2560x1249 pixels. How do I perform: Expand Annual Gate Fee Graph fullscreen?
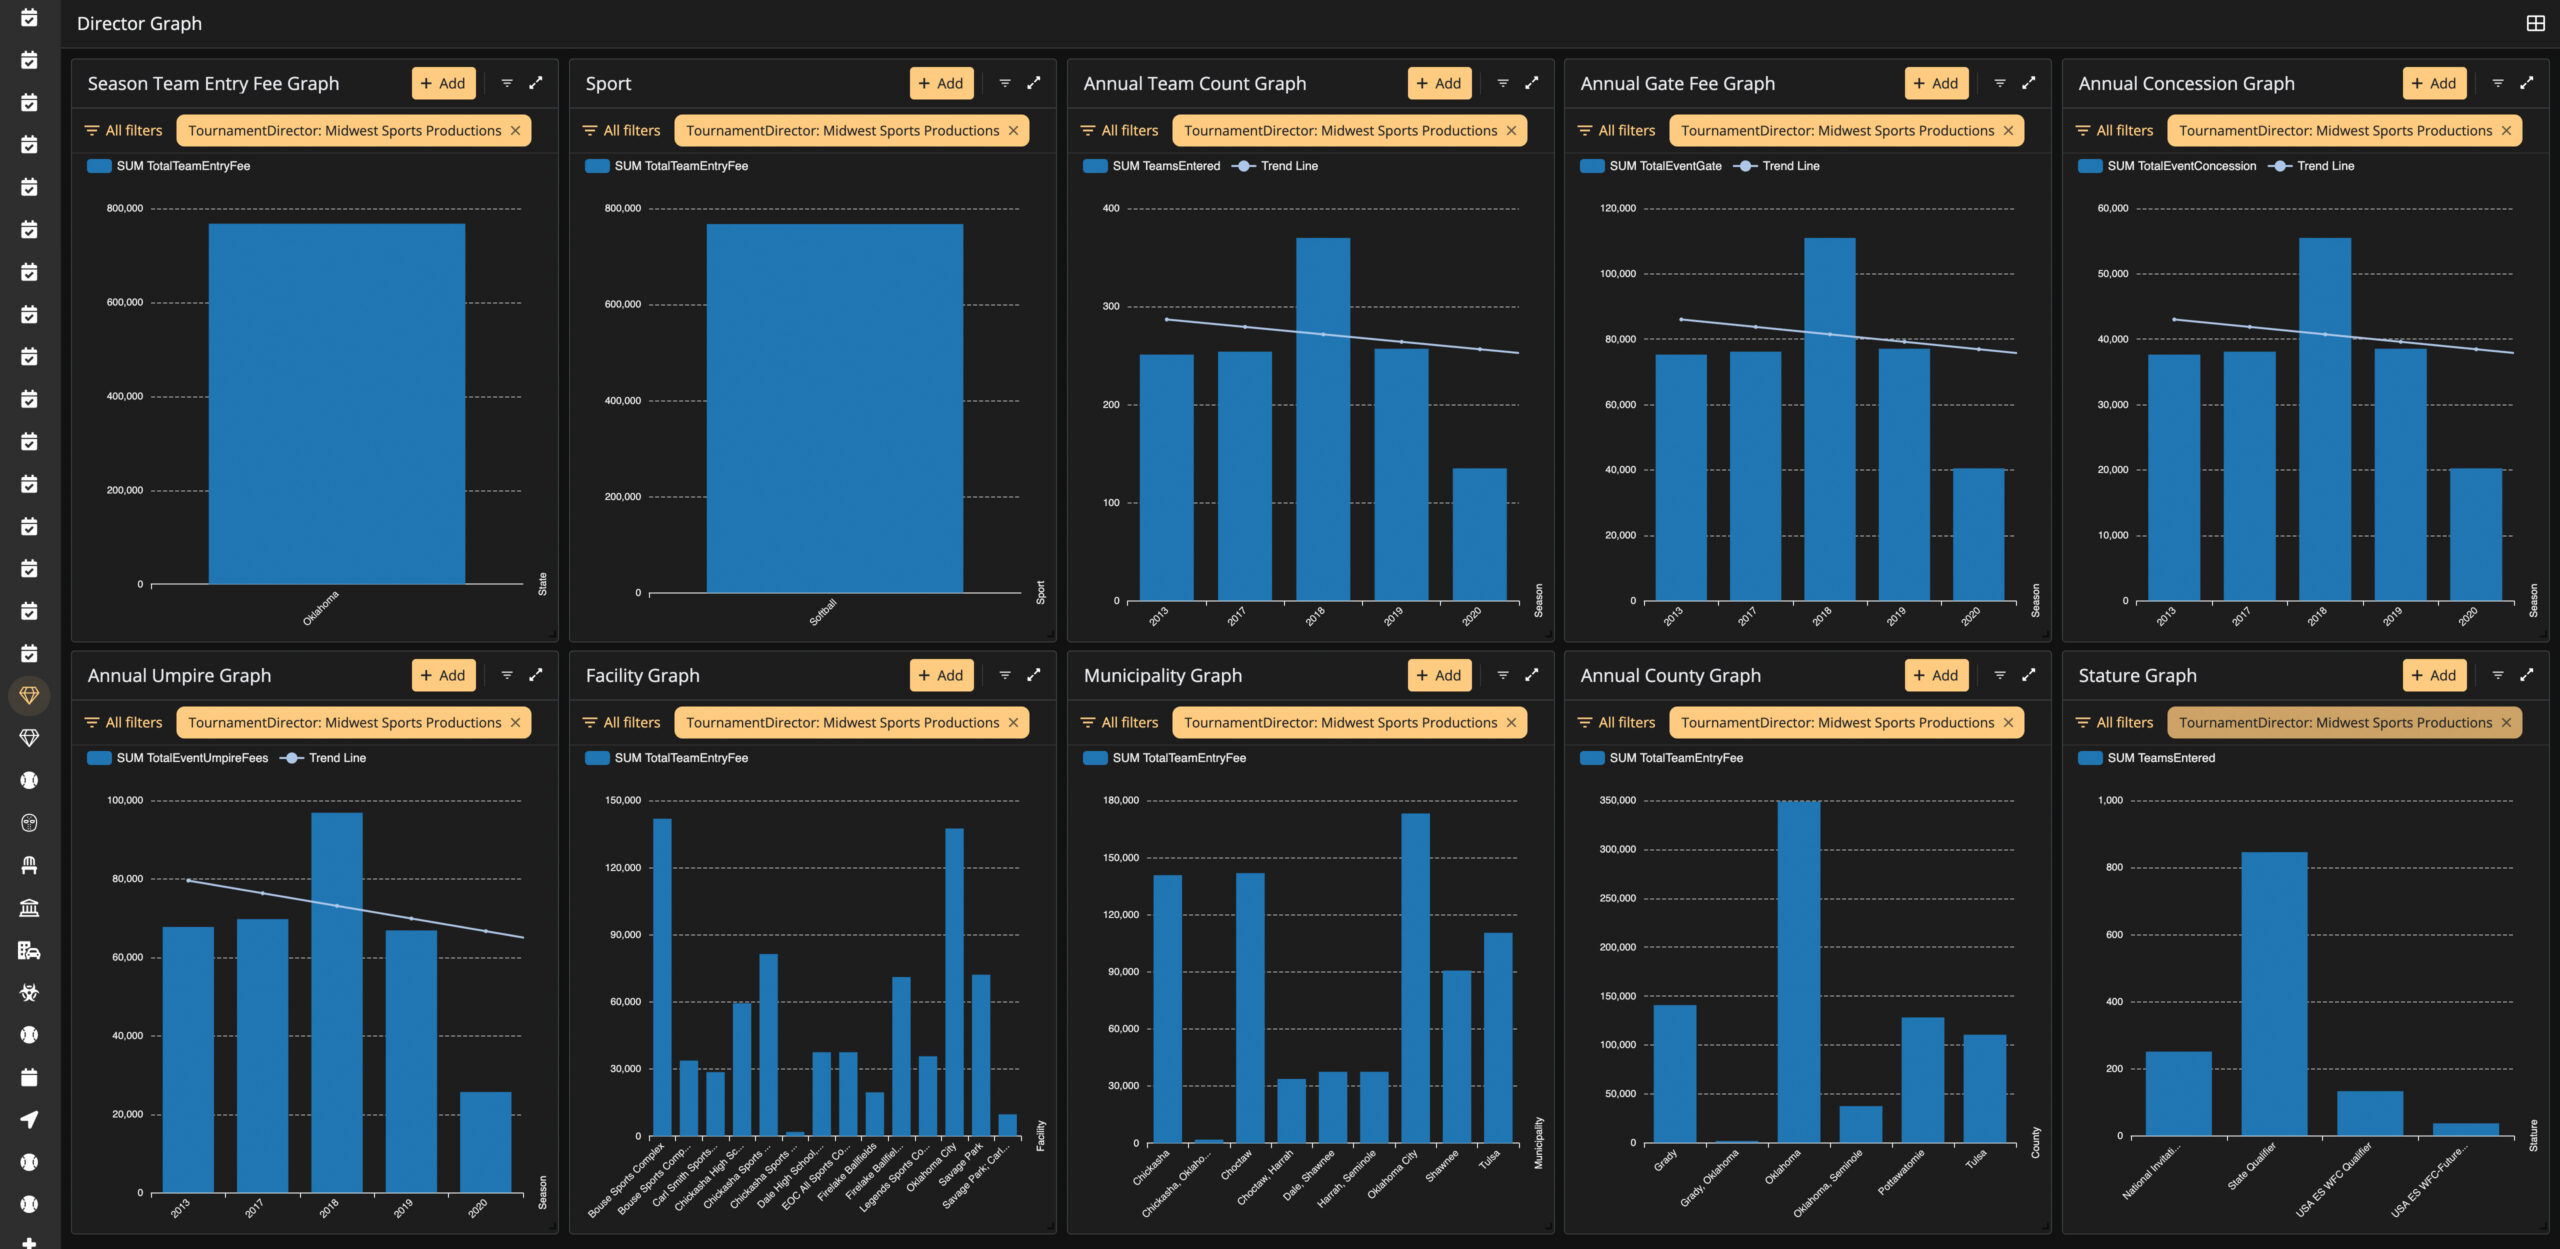[x=2029, y=83]
